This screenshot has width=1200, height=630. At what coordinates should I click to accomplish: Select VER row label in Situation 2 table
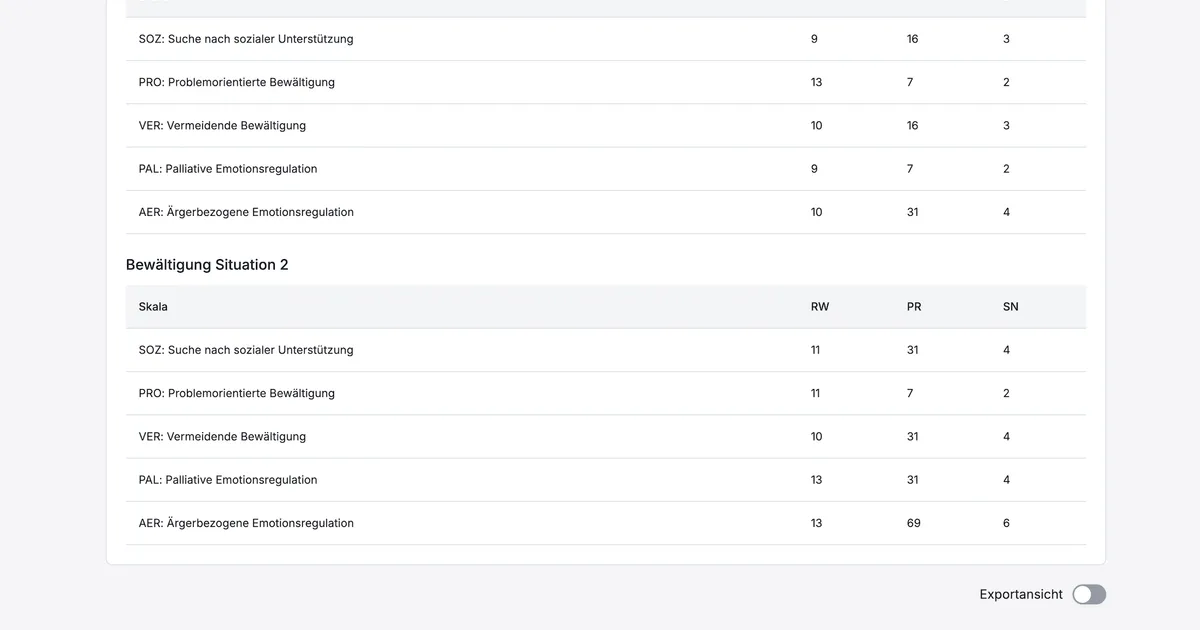(222, 437)
